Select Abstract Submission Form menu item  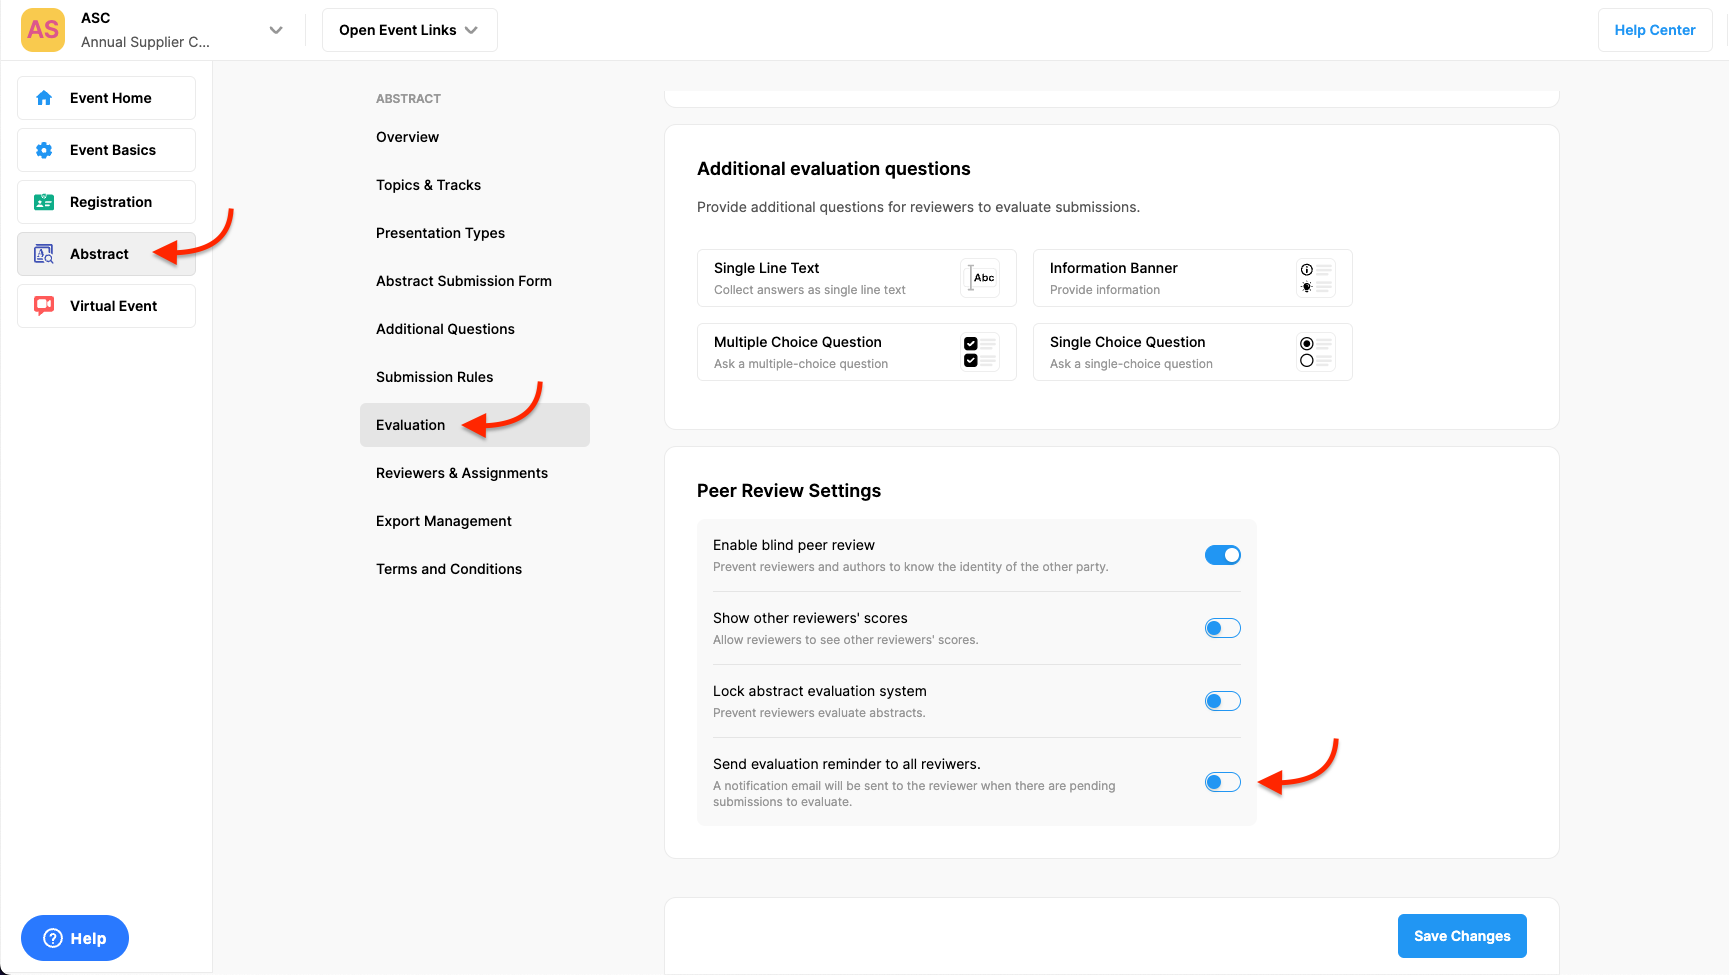463,281
